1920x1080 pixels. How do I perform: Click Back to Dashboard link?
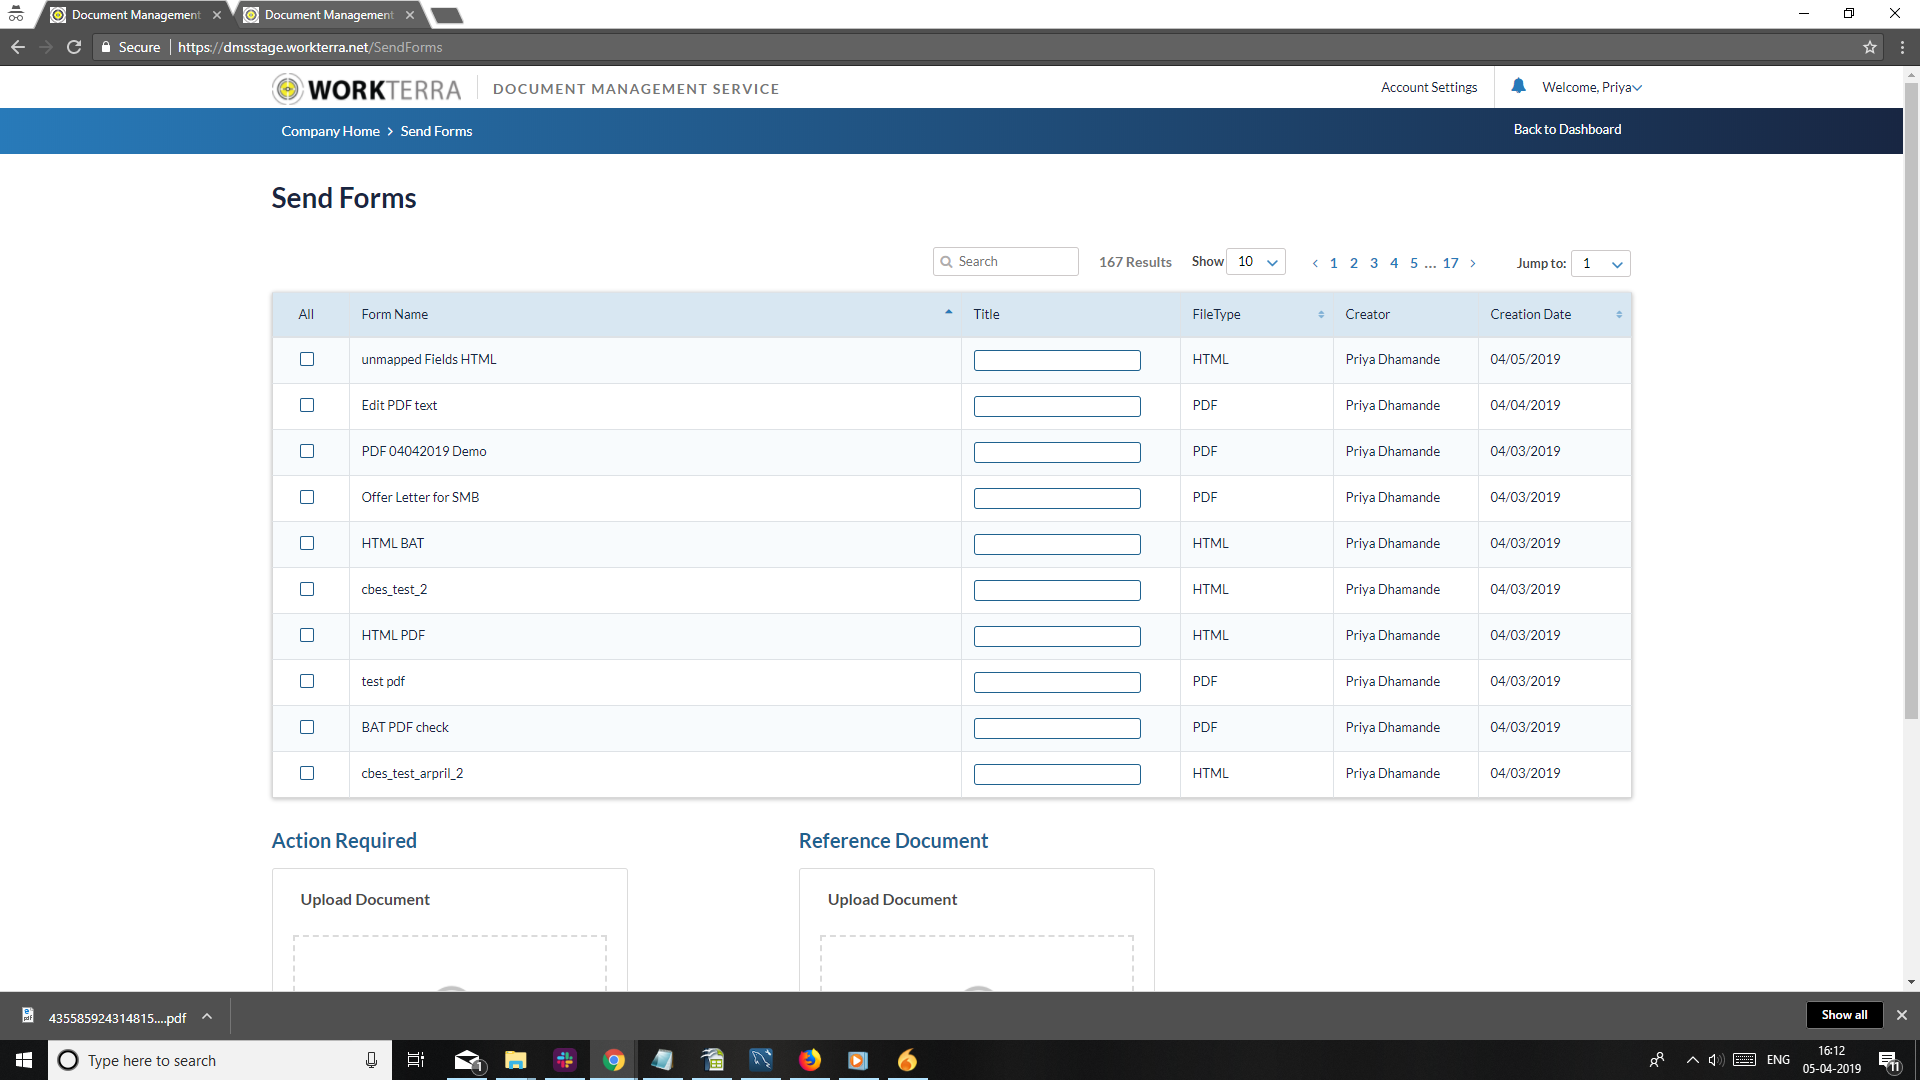click(x=1567, y=129)
